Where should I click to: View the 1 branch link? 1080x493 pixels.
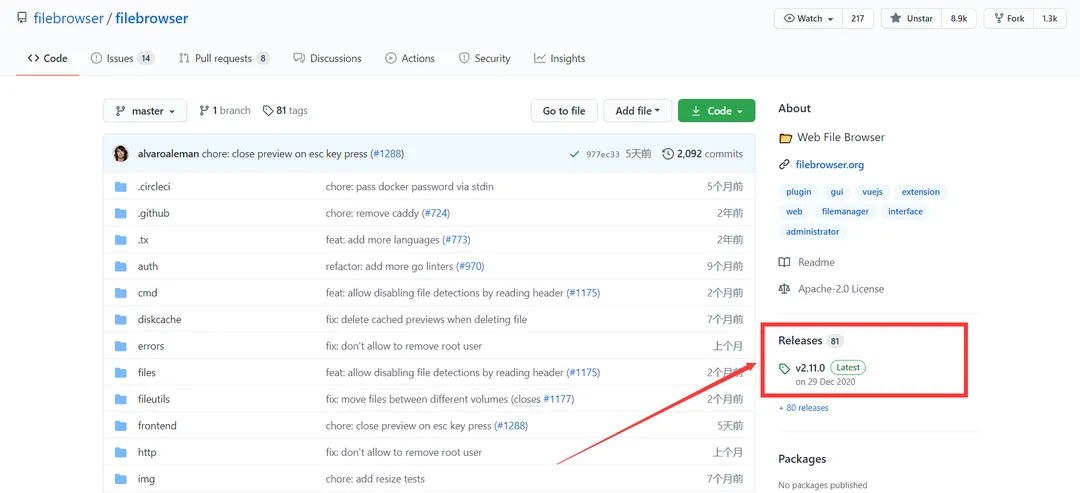[225, 110]
